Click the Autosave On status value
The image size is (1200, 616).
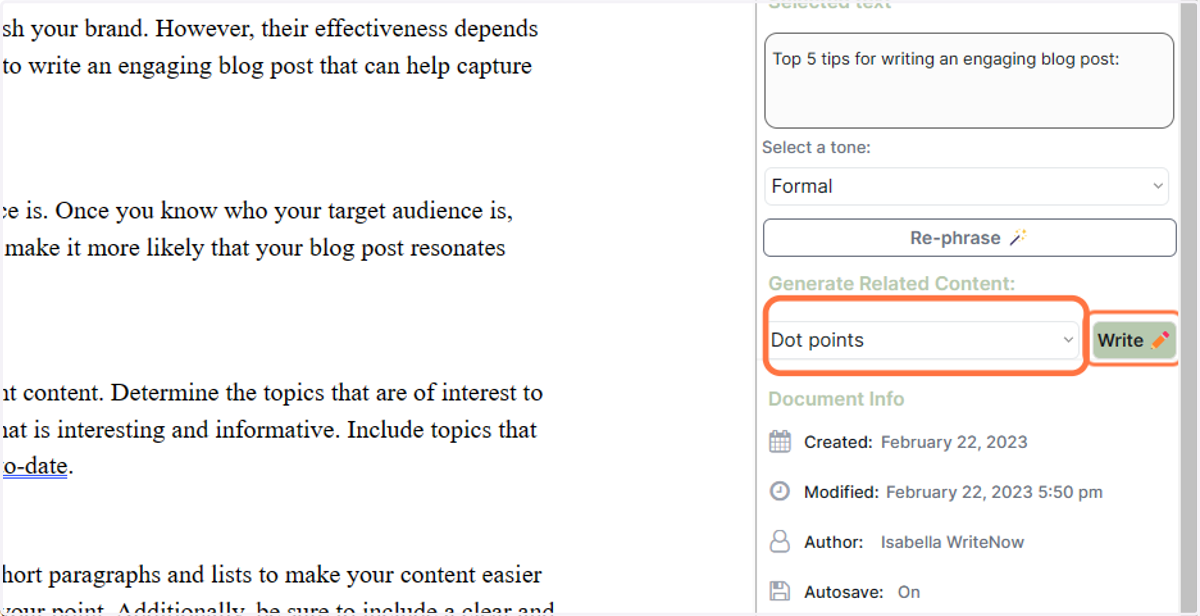pos(908,592)
